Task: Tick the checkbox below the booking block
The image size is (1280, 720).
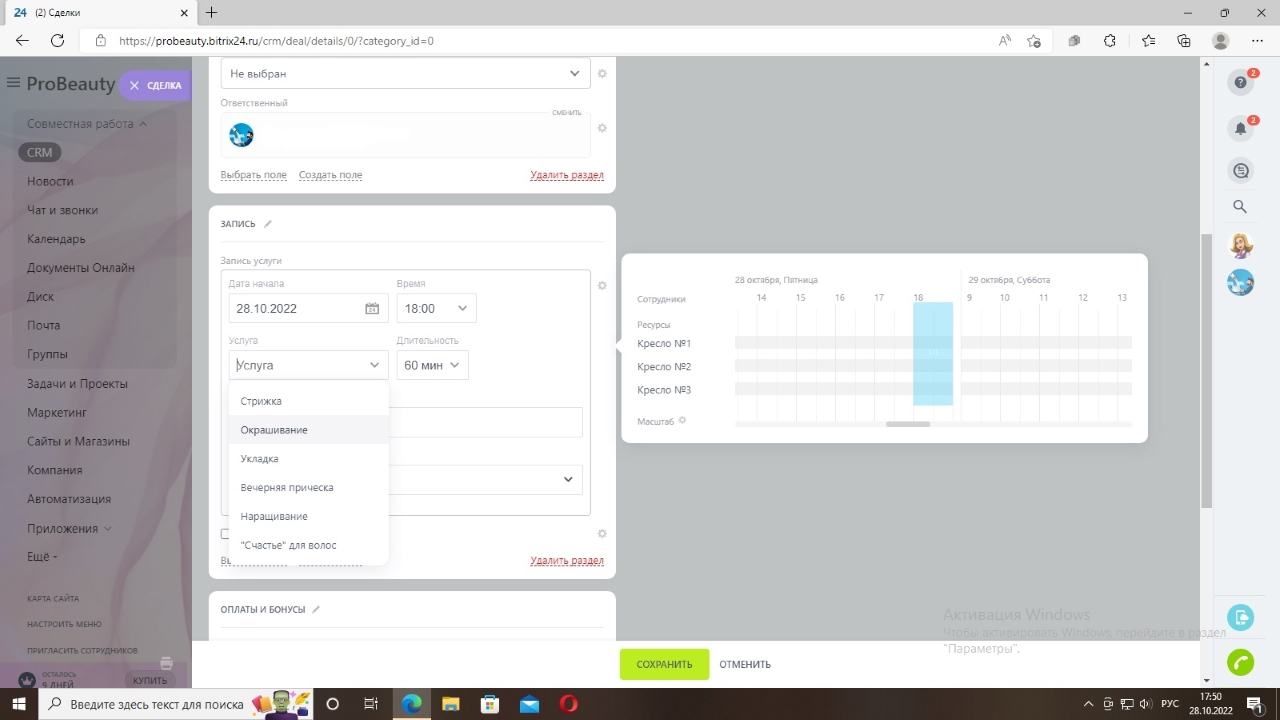Action: (225, 534)
